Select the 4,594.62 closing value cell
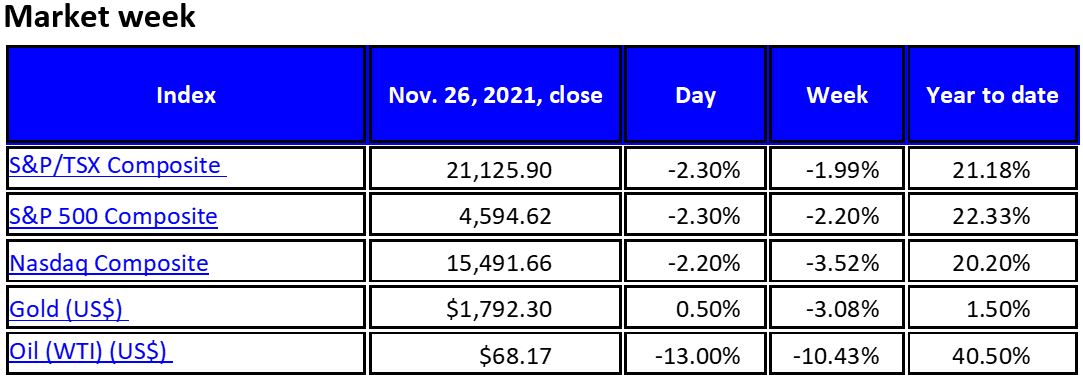This screenshot has width=1083, height=379. pos(495,215)
